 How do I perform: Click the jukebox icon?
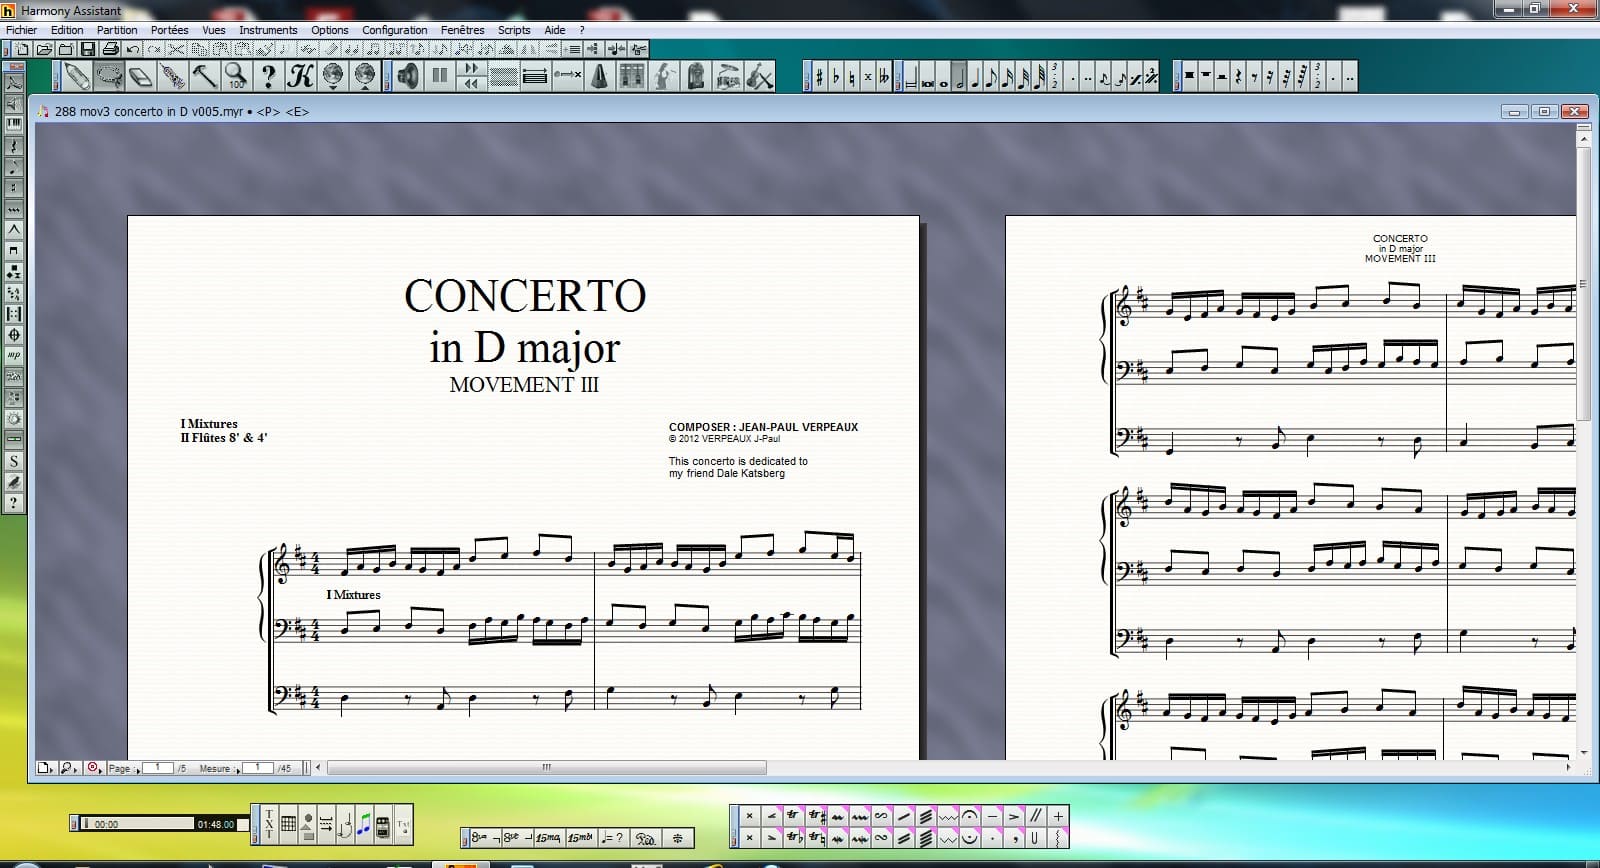[x=696, y=76]
